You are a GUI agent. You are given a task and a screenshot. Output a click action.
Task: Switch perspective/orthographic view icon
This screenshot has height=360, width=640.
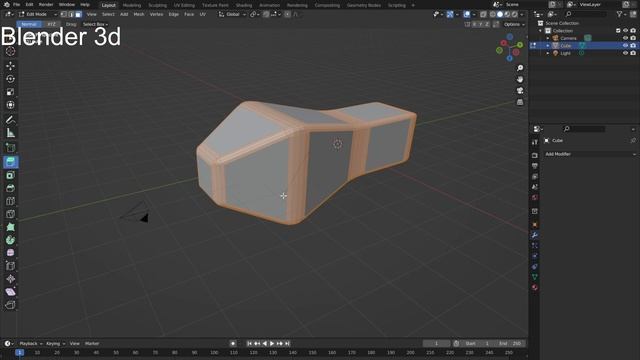[520, 102]
